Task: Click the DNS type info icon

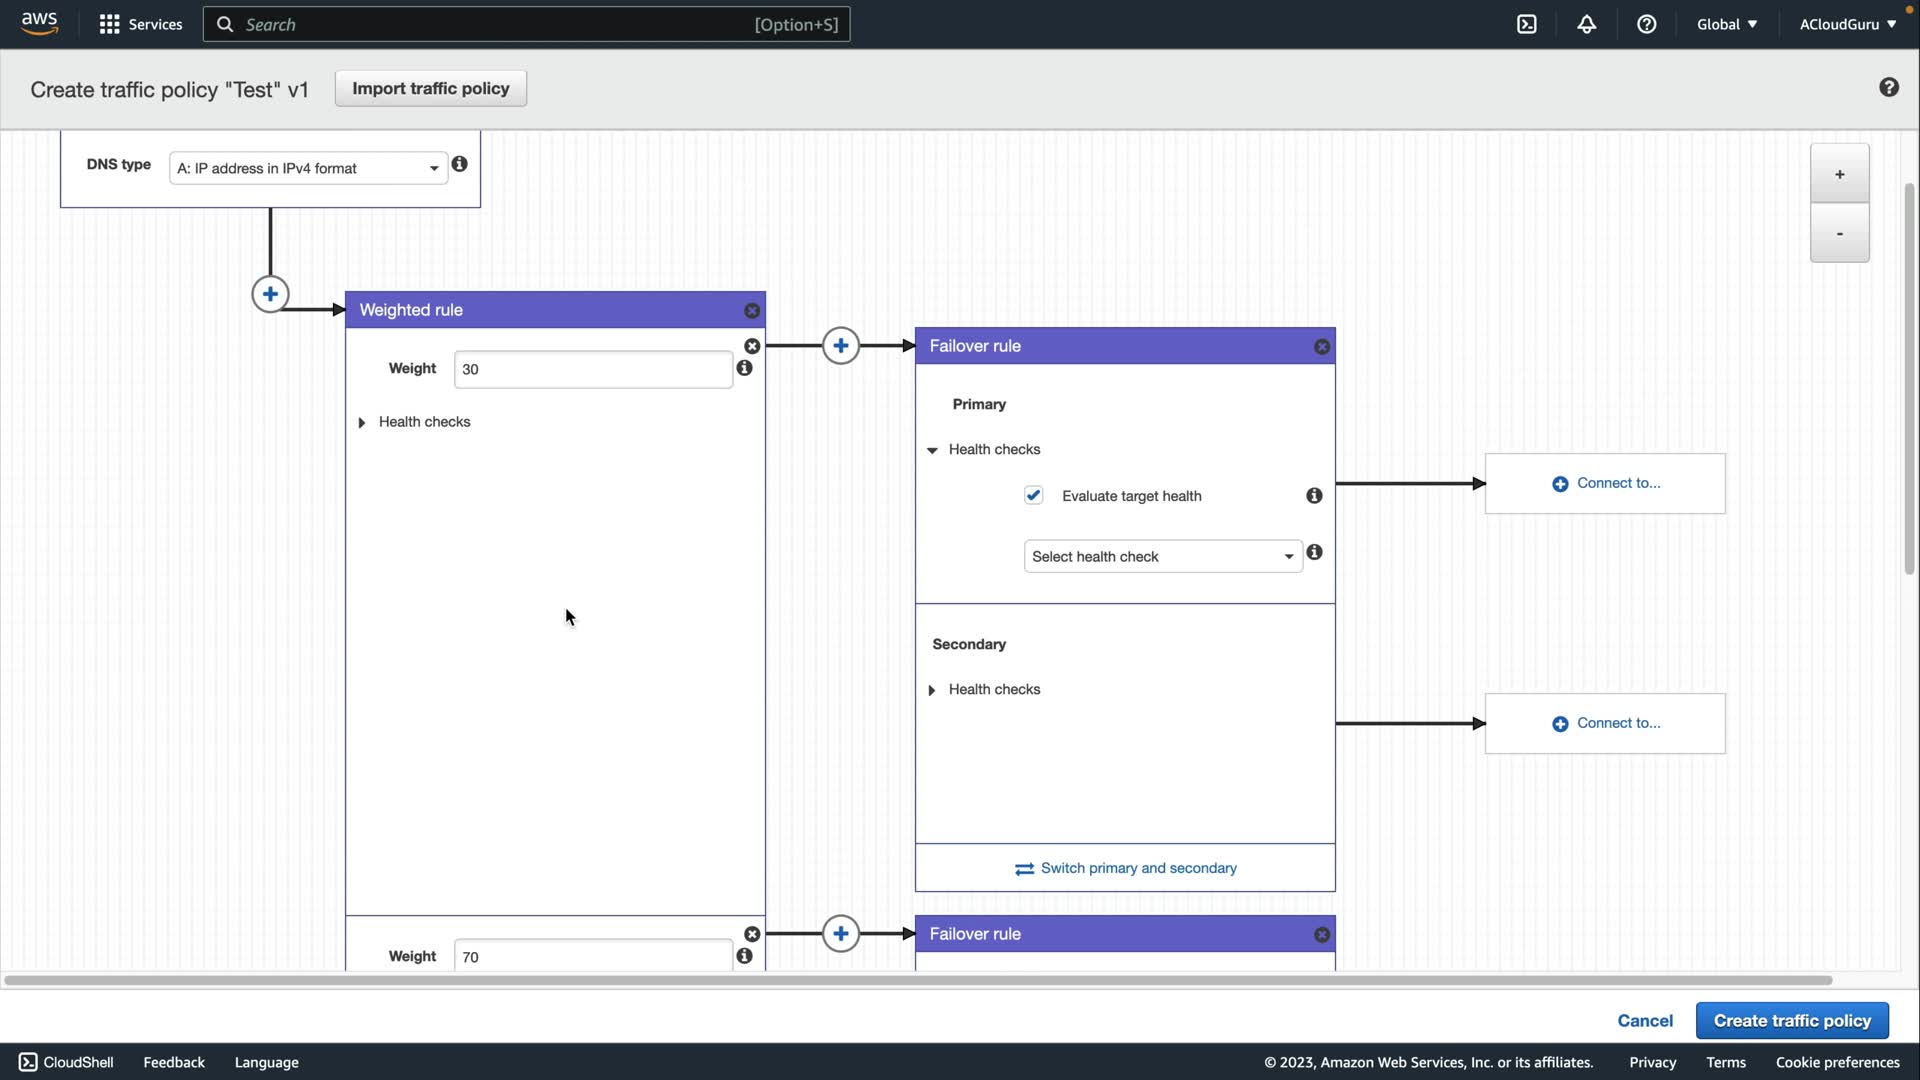Action: point(459,164)
